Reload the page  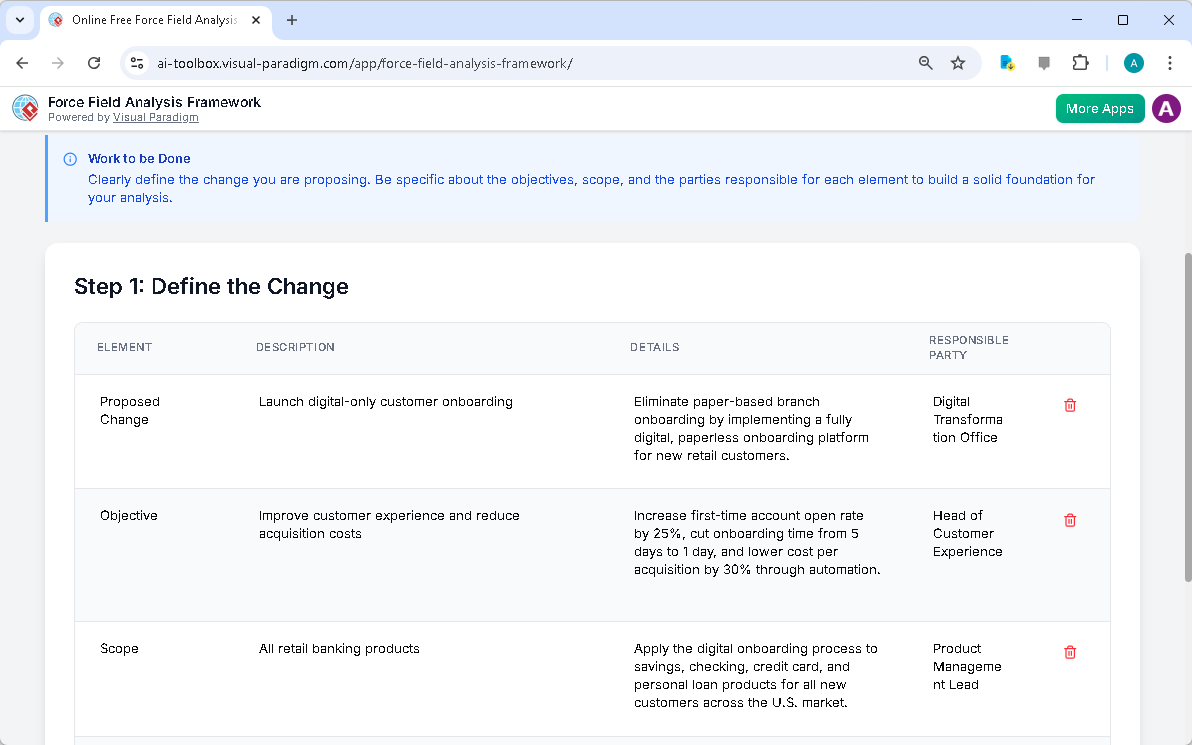[x=94, y=63]
